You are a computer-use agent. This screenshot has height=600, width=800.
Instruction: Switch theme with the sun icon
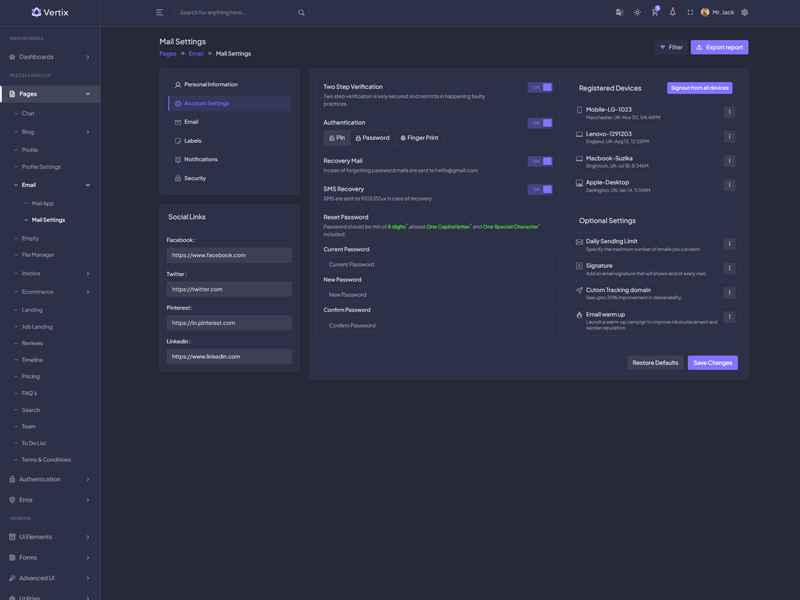click(637, 13)
